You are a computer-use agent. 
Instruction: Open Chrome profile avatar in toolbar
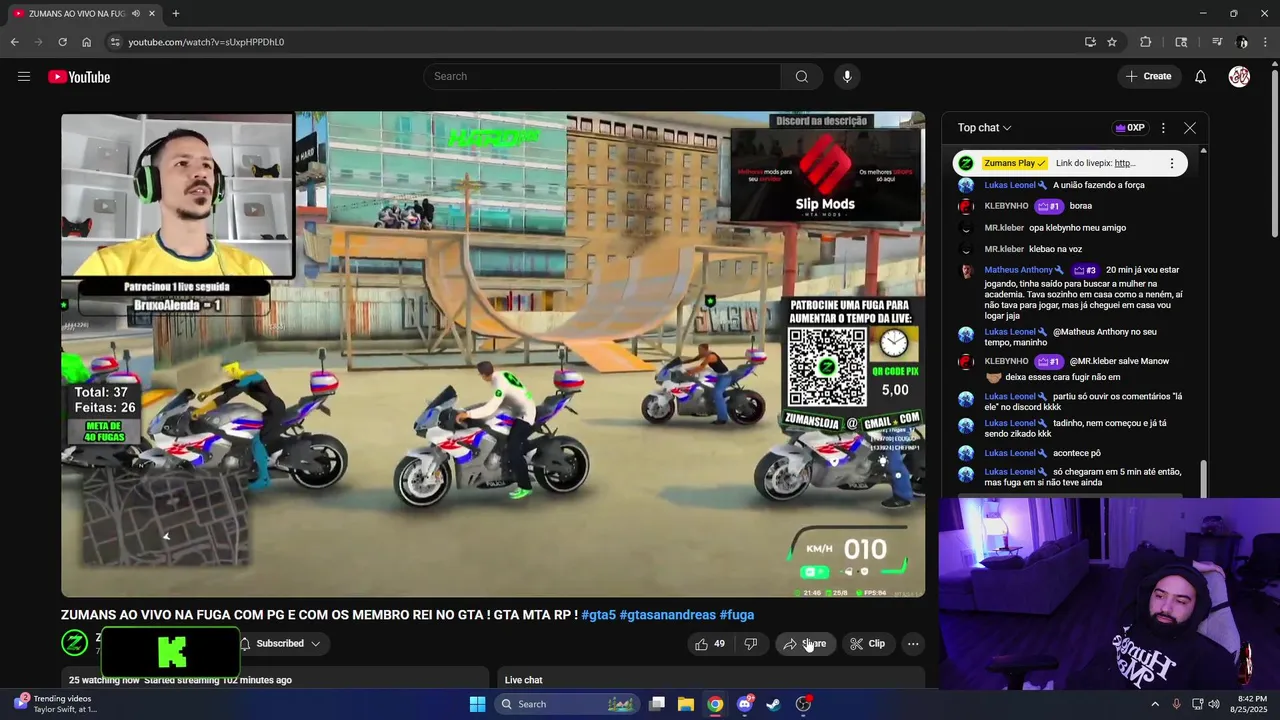(1242, 42)
